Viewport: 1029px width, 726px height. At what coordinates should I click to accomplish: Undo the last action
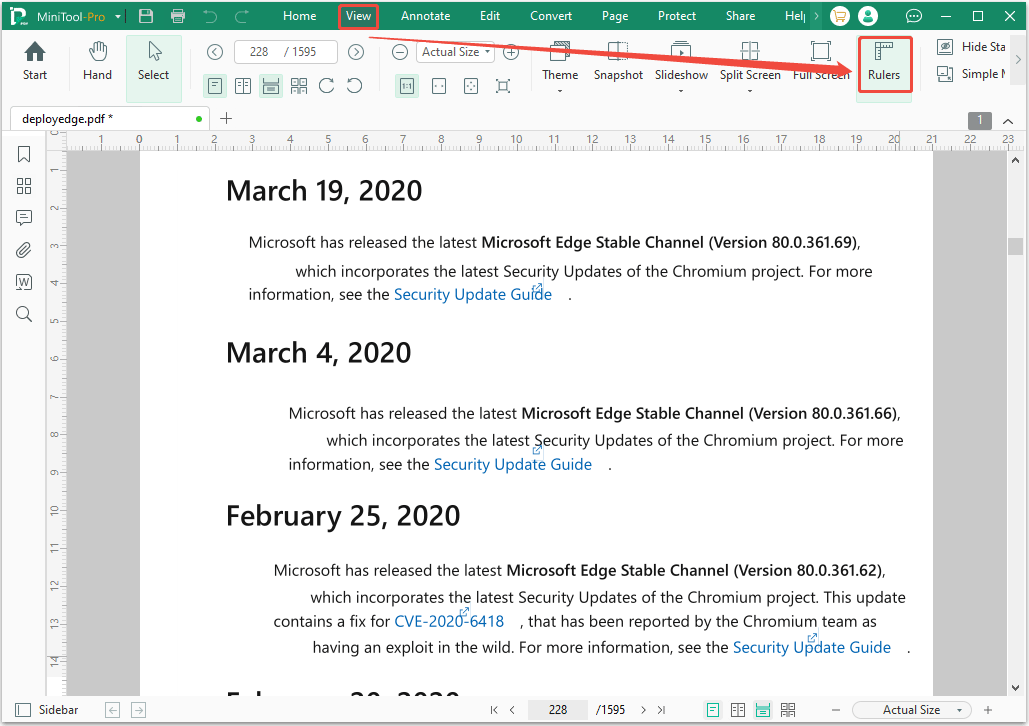click(x=210, y=16)
